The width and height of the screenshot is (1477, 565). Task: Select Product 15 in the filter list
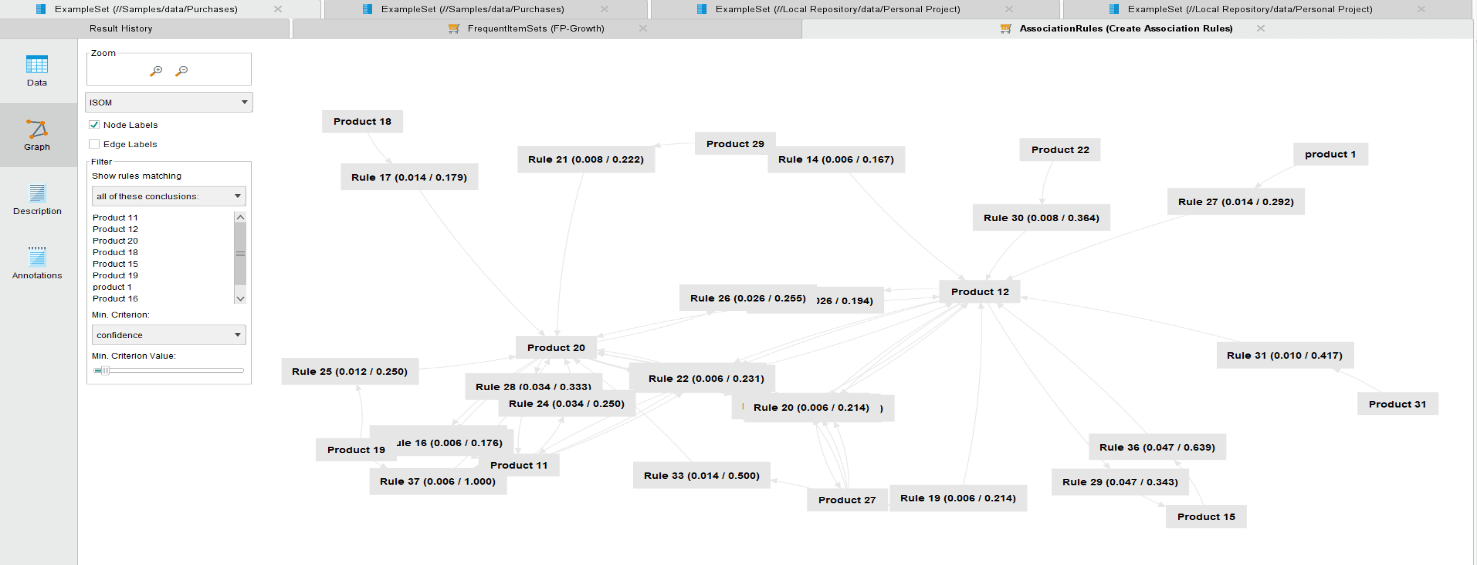click(x=115, y=264)
